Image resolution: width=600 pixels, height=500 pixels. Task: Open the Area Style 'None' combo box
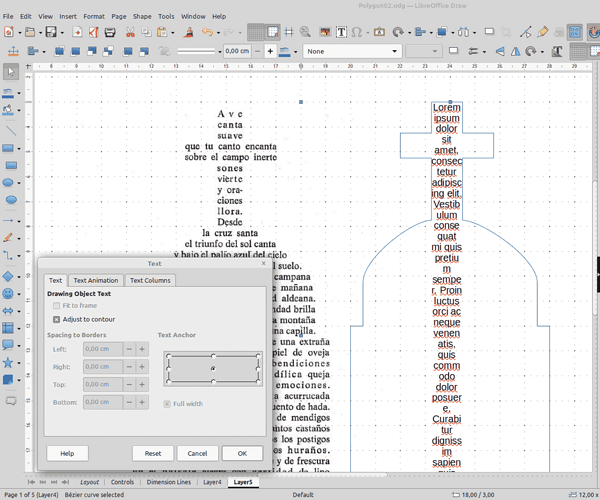352,51
